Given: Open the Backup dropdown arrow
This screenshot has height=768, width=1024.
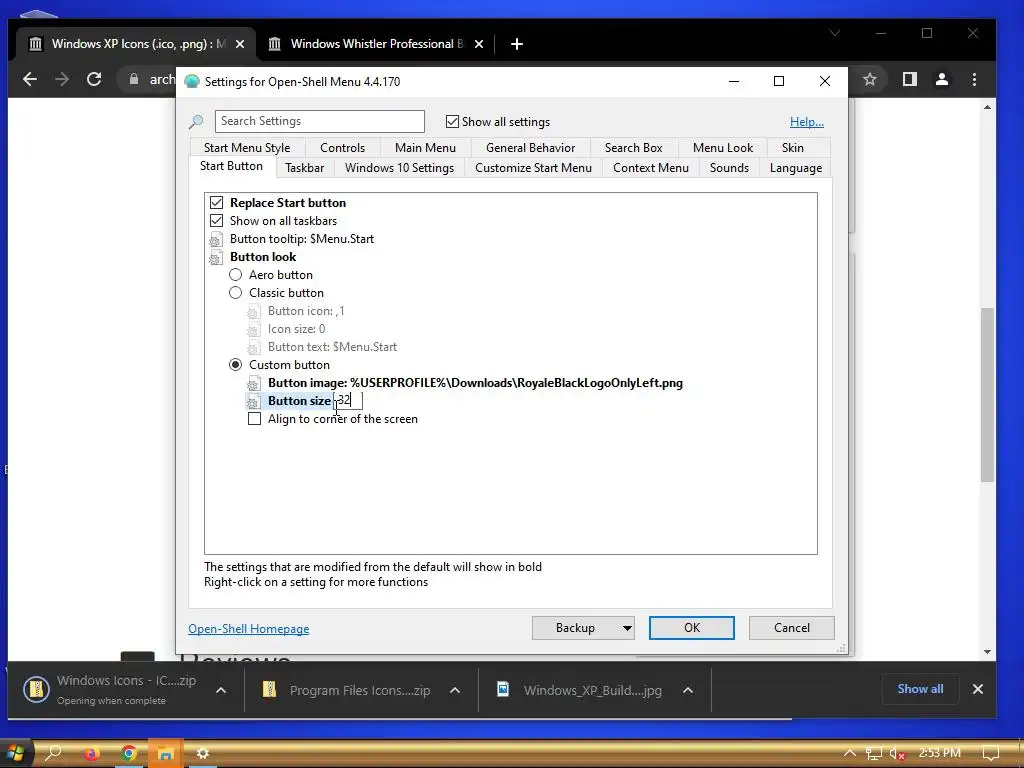Looking at the screenshot, I should click(627, 628).
